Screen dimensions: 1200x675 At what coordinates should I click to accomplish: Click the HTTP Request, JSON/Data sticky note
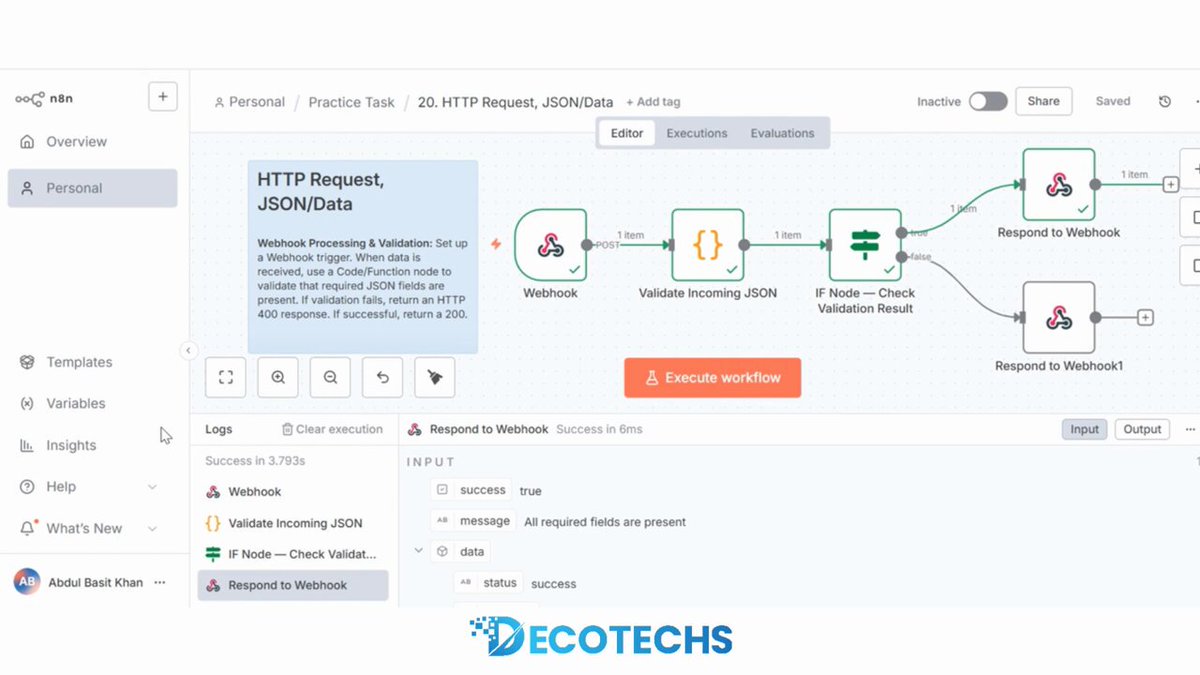click(363, 257)
